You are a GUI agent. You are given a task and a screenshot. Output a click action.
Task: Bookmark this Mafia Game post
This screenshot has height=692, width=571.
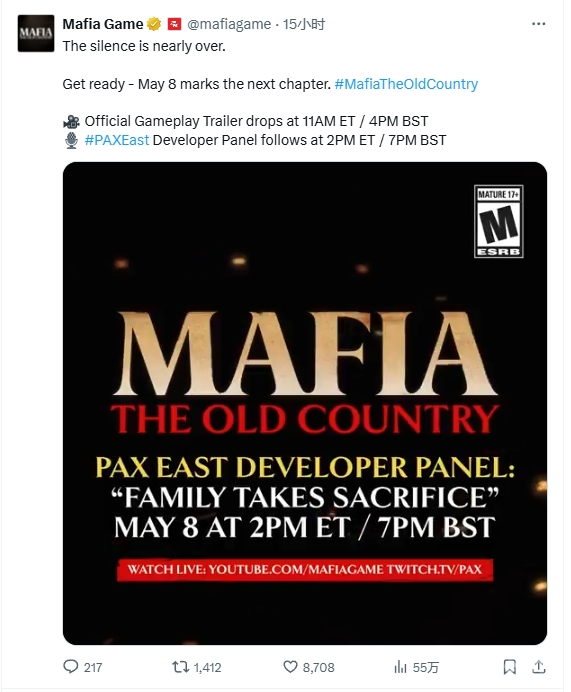(x=510, y=667)
